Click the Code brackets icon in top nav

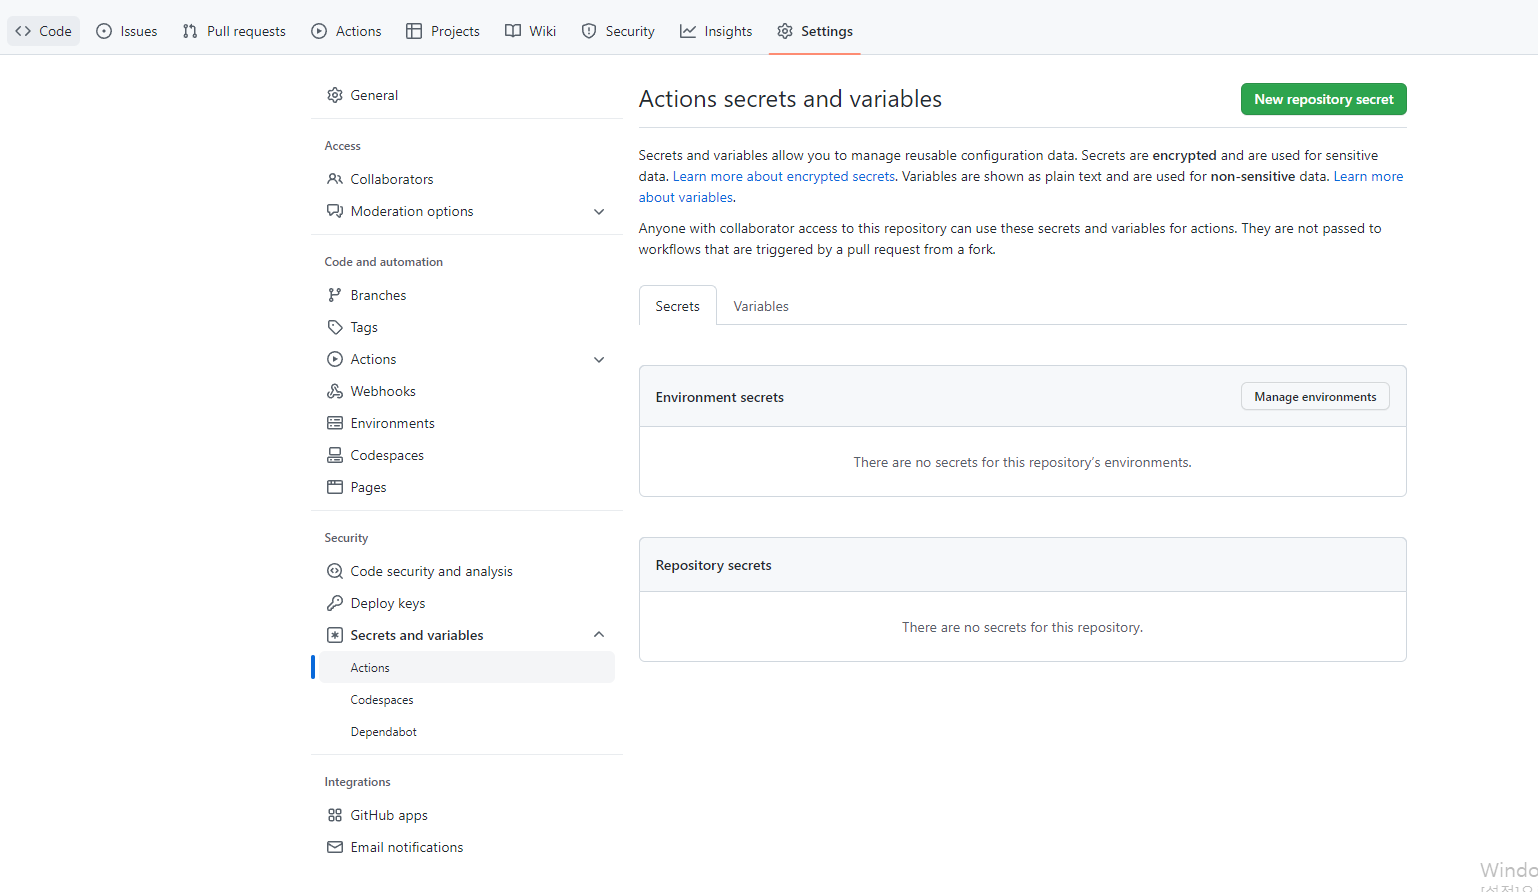(x=23, y=31)
